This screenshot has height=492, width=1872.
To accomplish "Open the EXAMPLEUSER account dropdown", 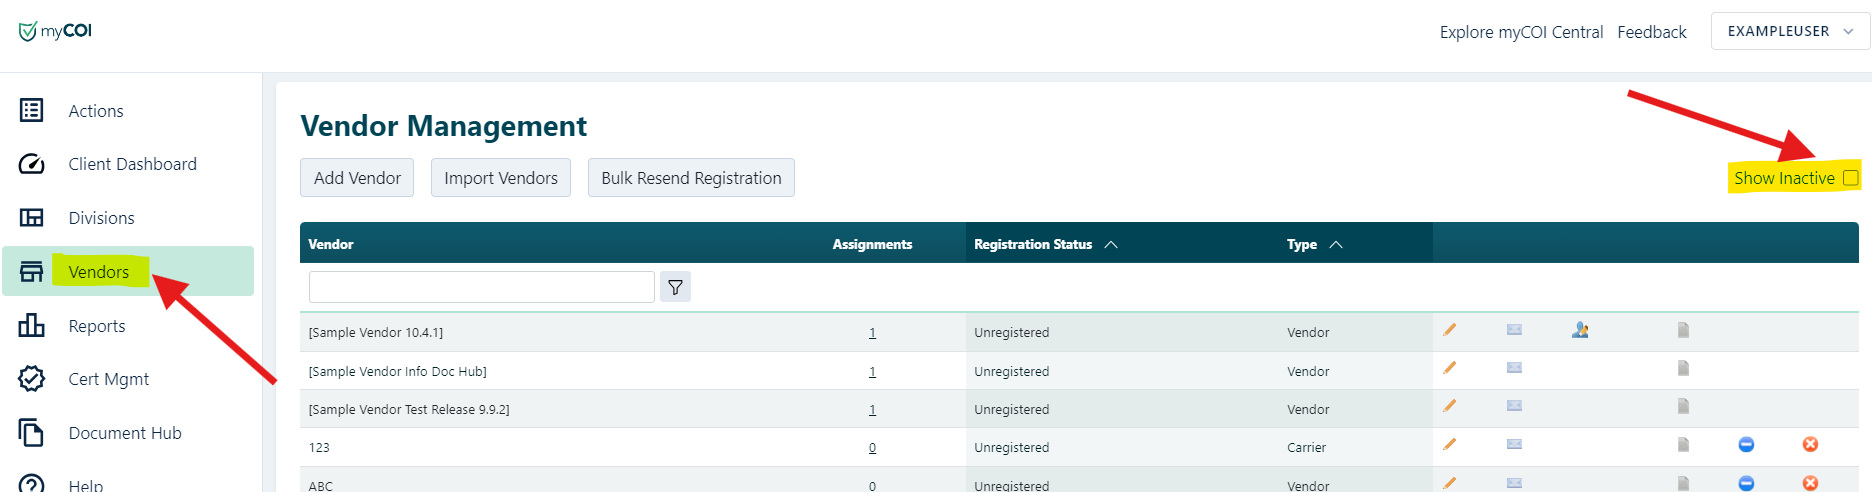I will pos(1790,31).
